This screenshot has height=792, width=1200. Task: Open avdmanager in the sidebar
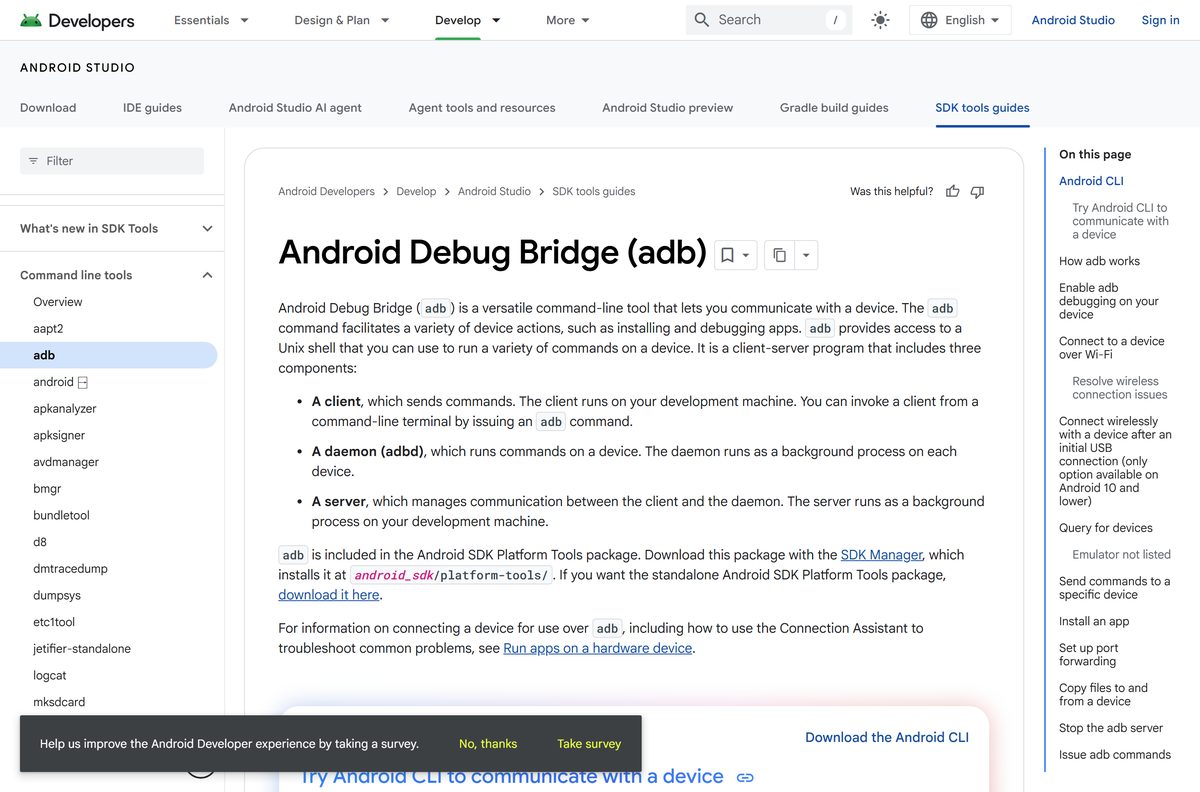point(66,462)
